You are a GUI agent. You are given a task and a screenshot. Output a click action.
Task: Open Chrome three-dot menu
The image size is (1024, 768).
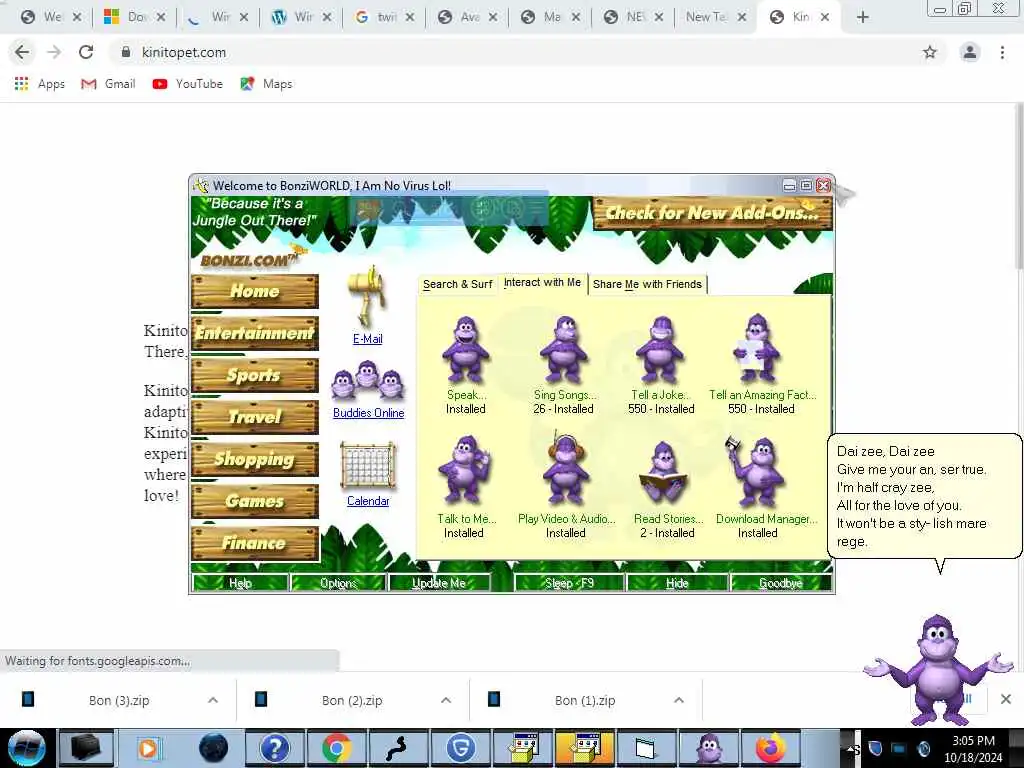point(1002,52)
